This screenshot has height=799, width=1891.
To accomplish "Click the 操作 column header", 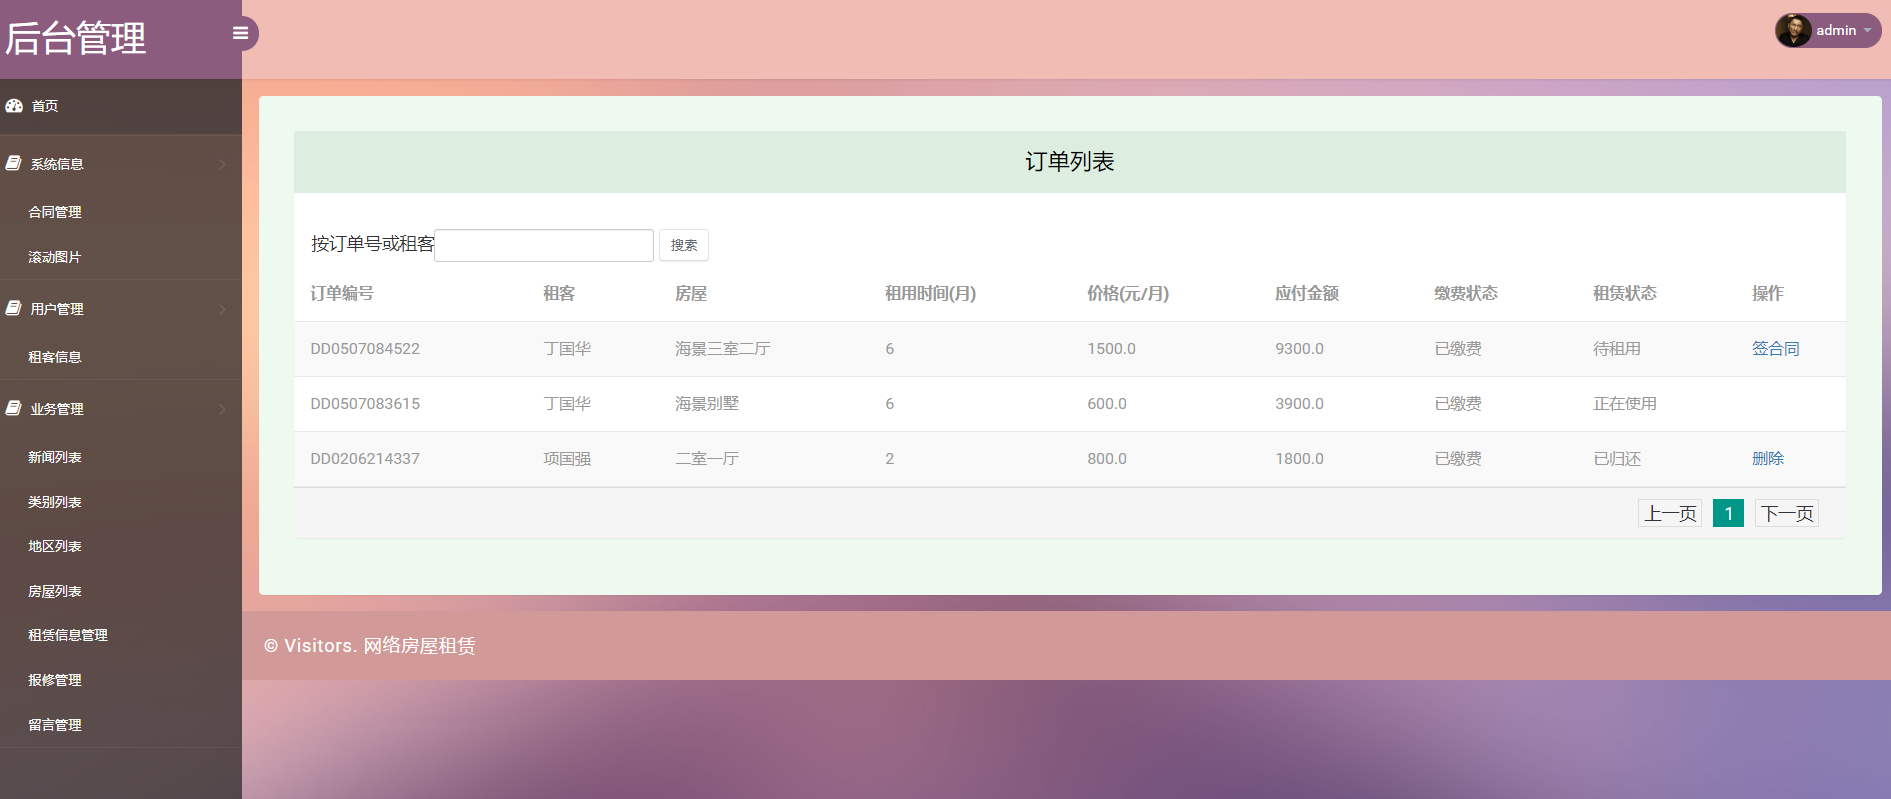I will tap(1768, 294).
